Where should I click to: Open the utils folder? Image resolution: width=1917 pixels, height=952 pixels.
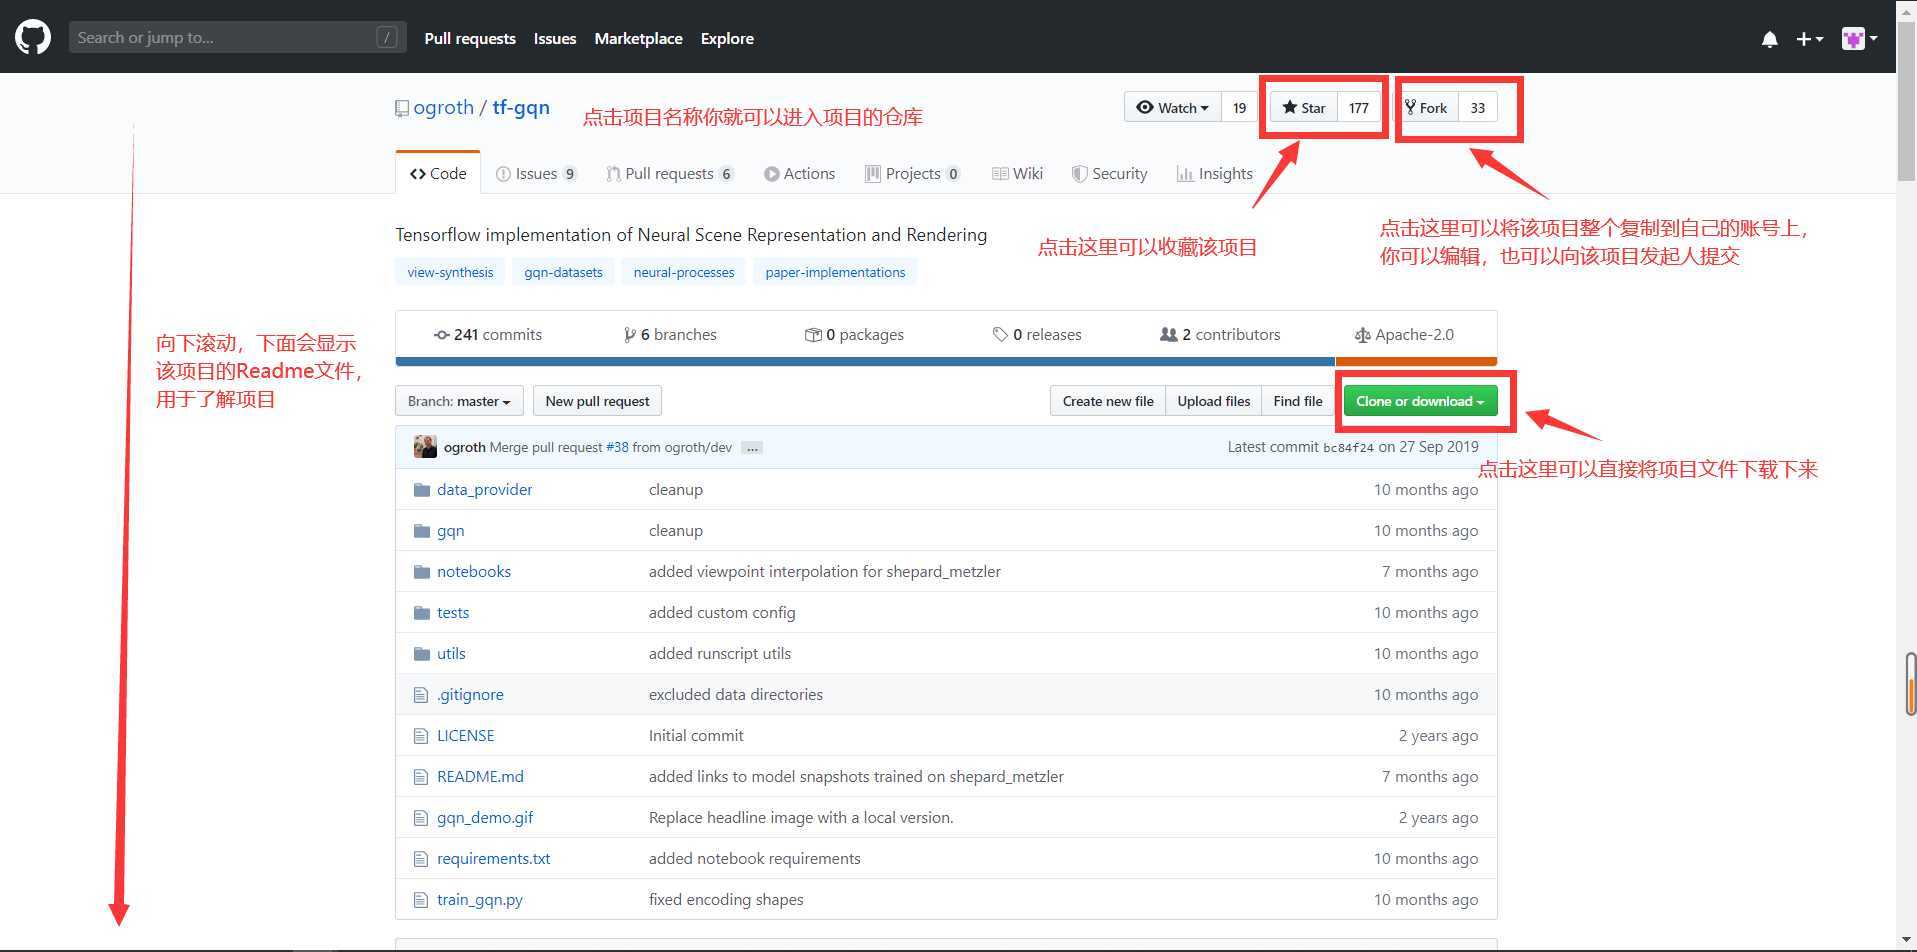pos(451,653)
